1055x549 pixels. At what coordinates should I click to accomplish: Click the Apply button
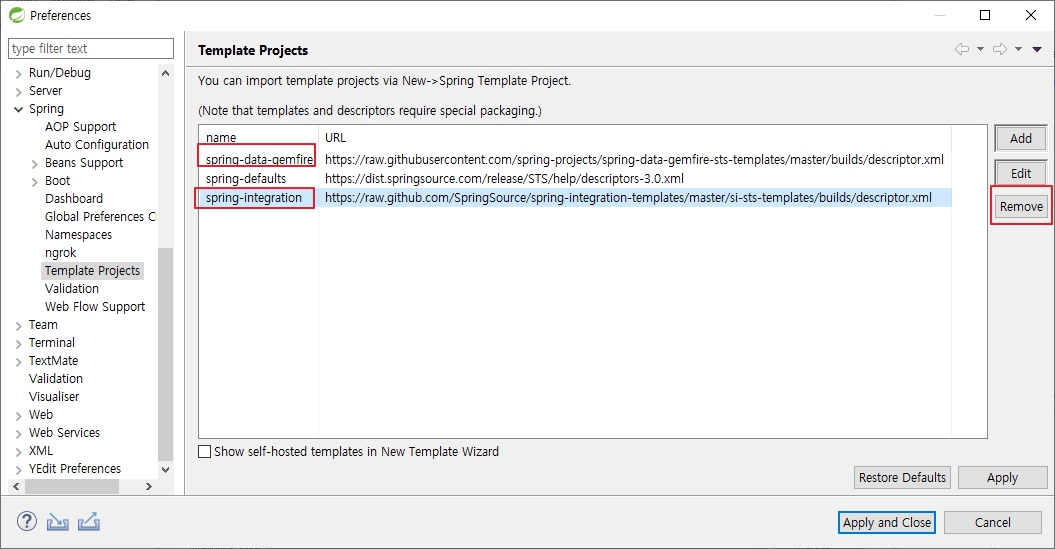pyautogui.click(x=1003, y=478)
